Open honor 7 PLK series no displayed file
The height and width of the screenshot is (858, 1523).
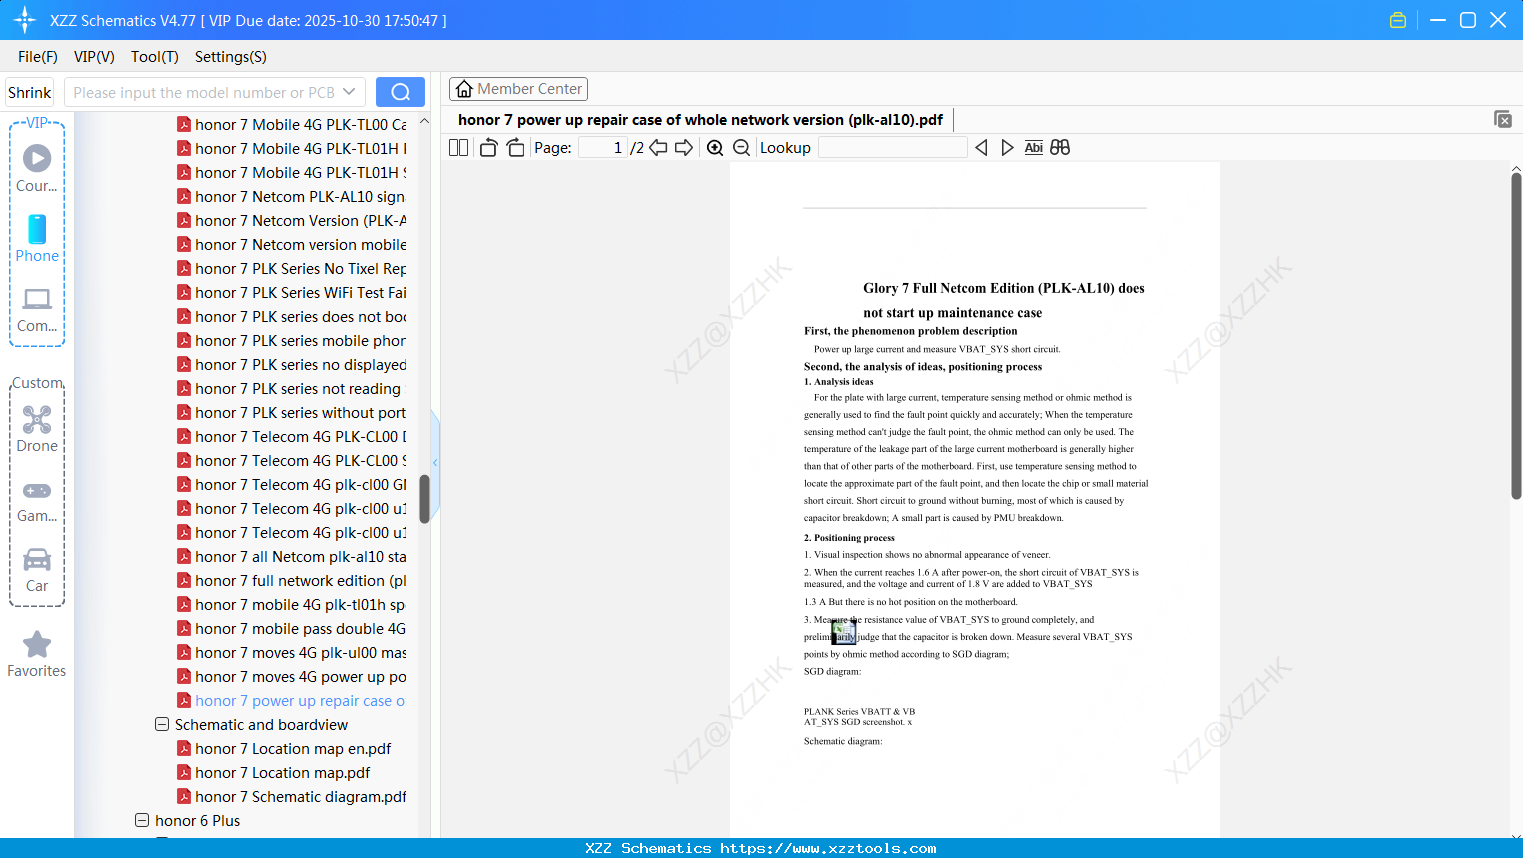[291, 364]
